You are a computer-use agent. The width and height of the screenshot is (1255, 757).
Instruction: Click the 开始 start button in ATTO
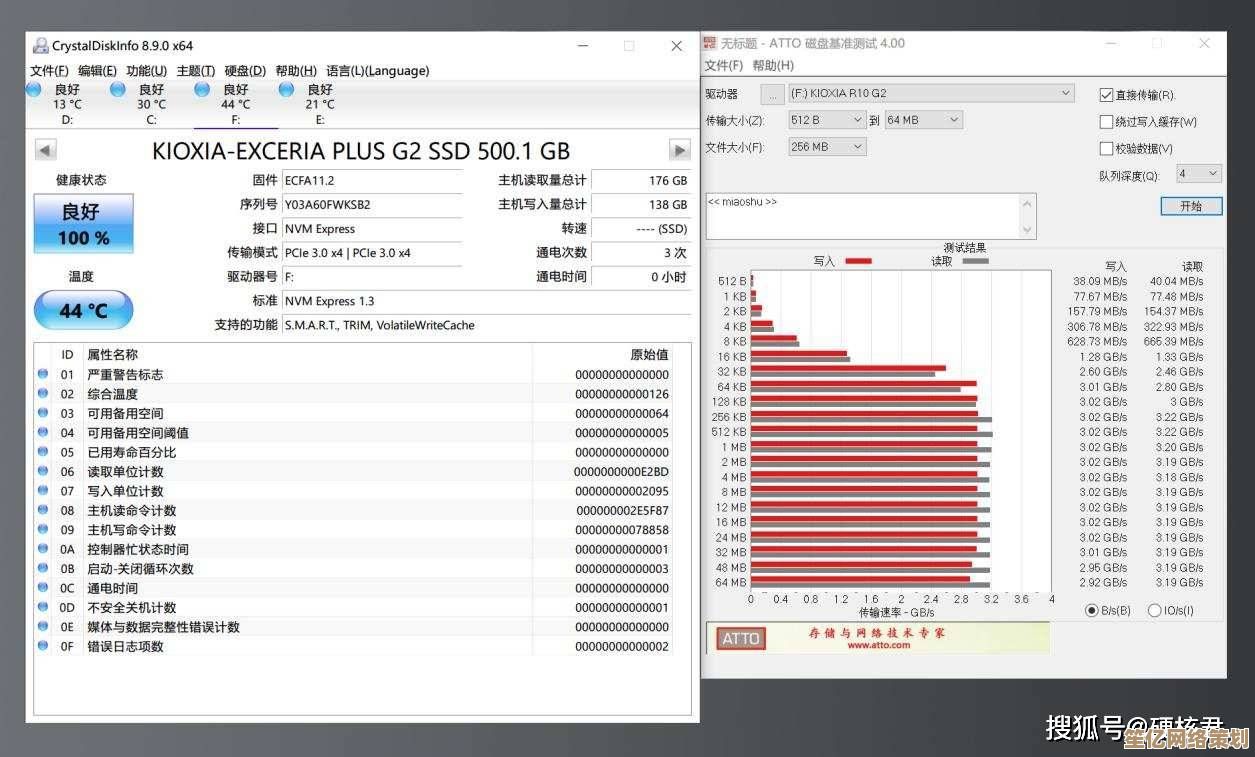[1191, 206]
